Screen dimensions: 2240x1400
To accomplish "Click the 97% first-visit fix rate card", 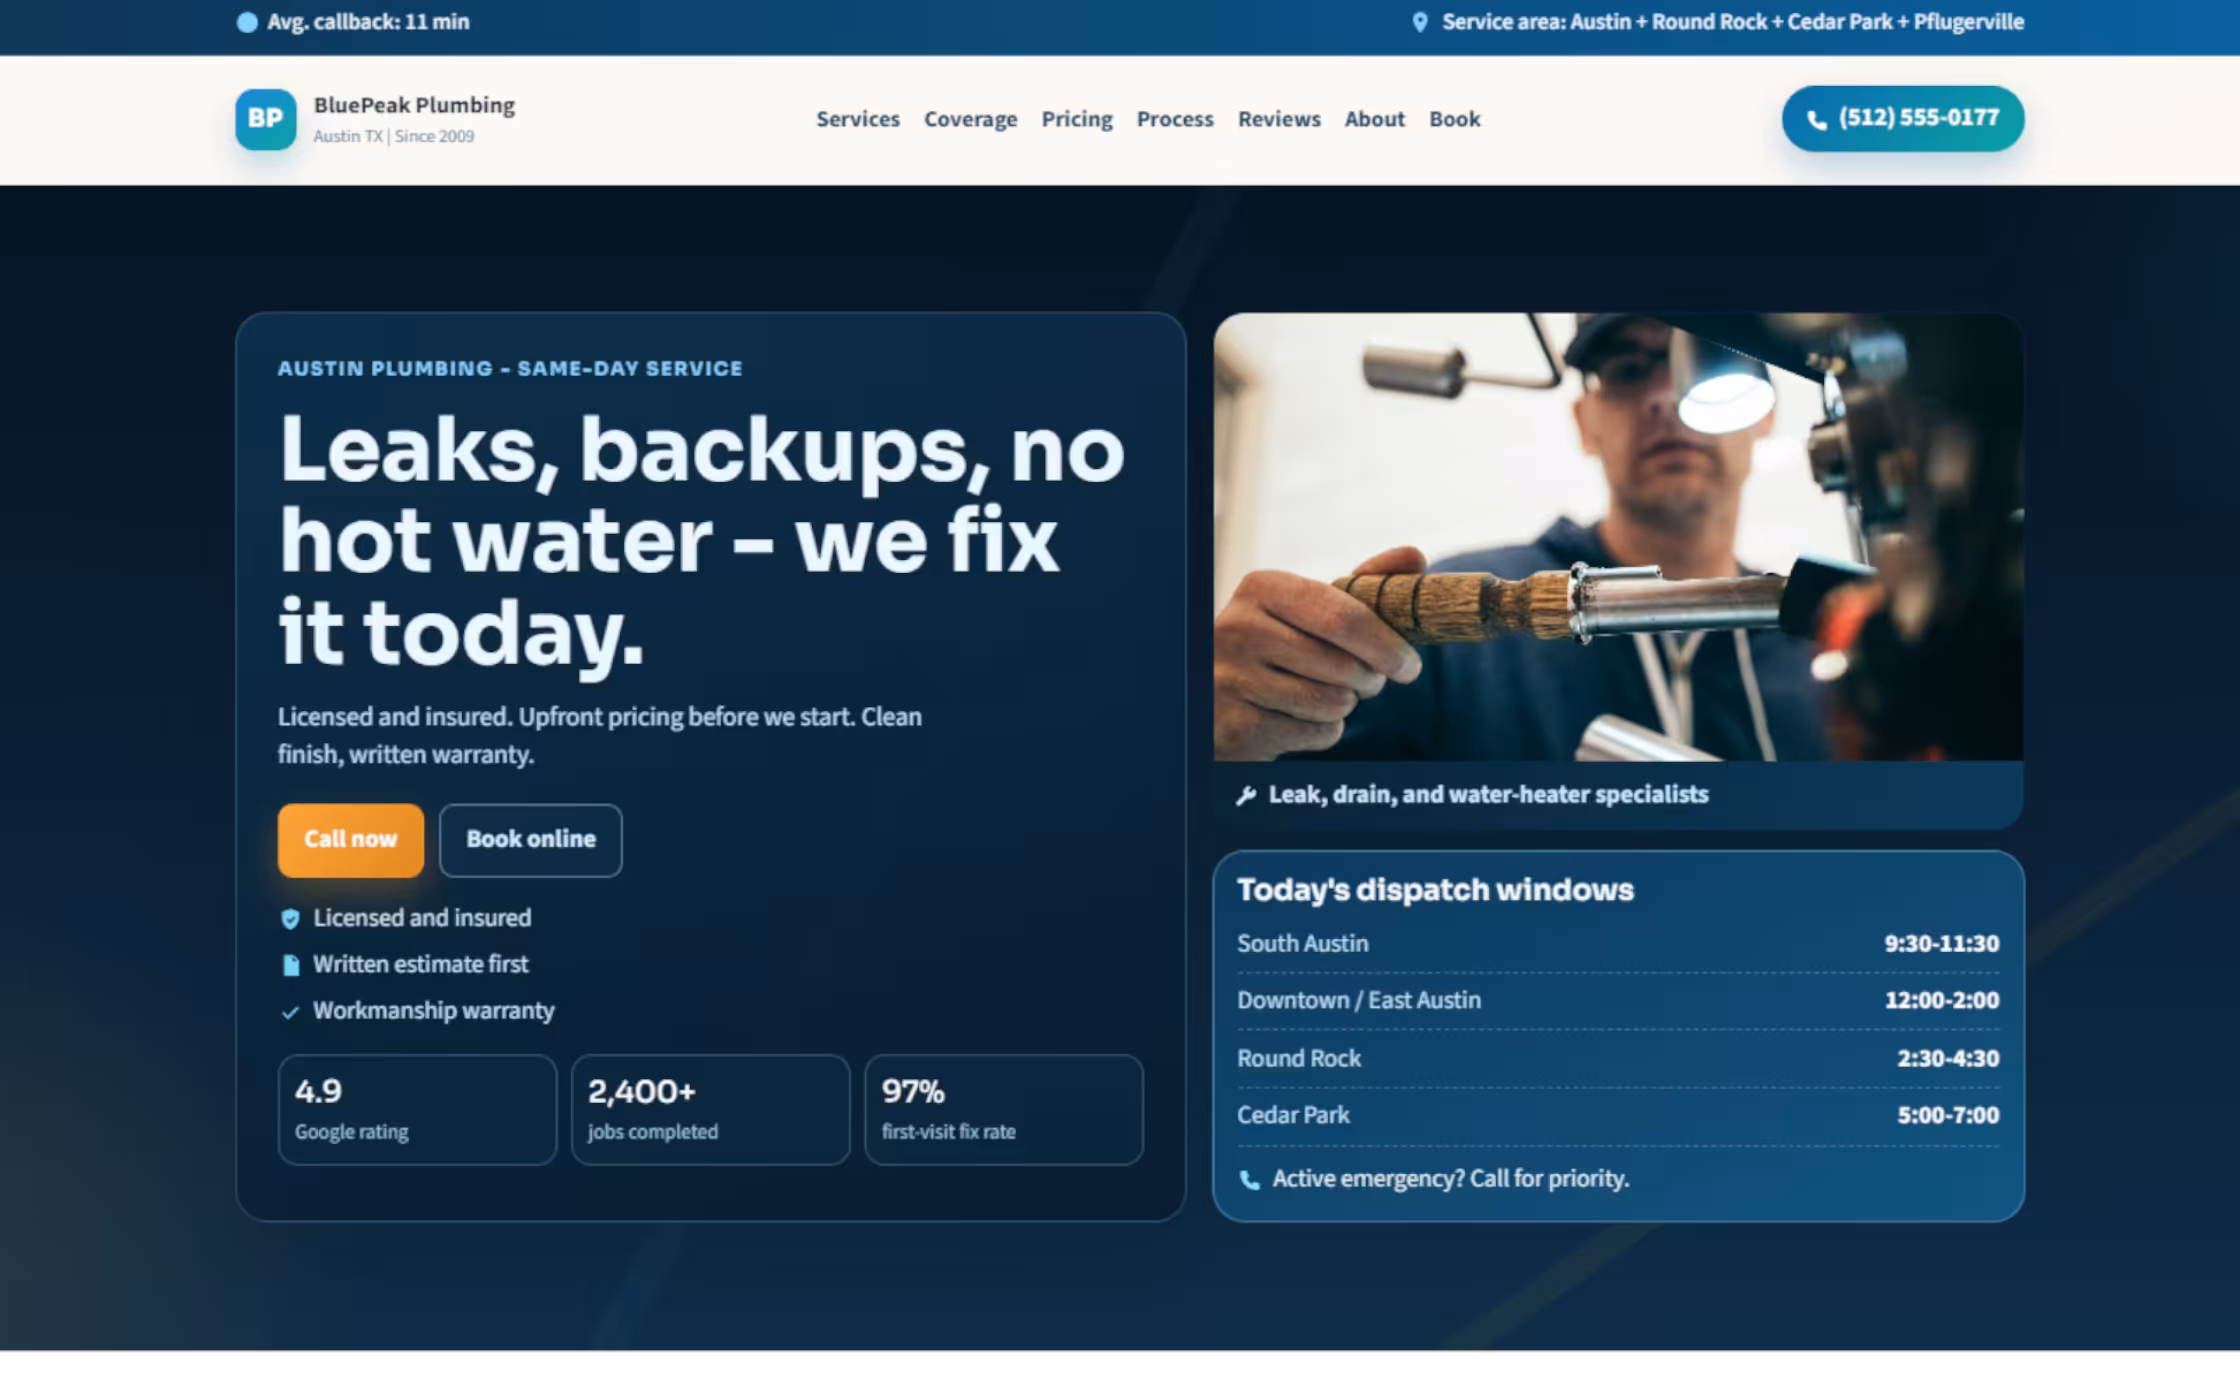I will (x=1003, y=1110).
